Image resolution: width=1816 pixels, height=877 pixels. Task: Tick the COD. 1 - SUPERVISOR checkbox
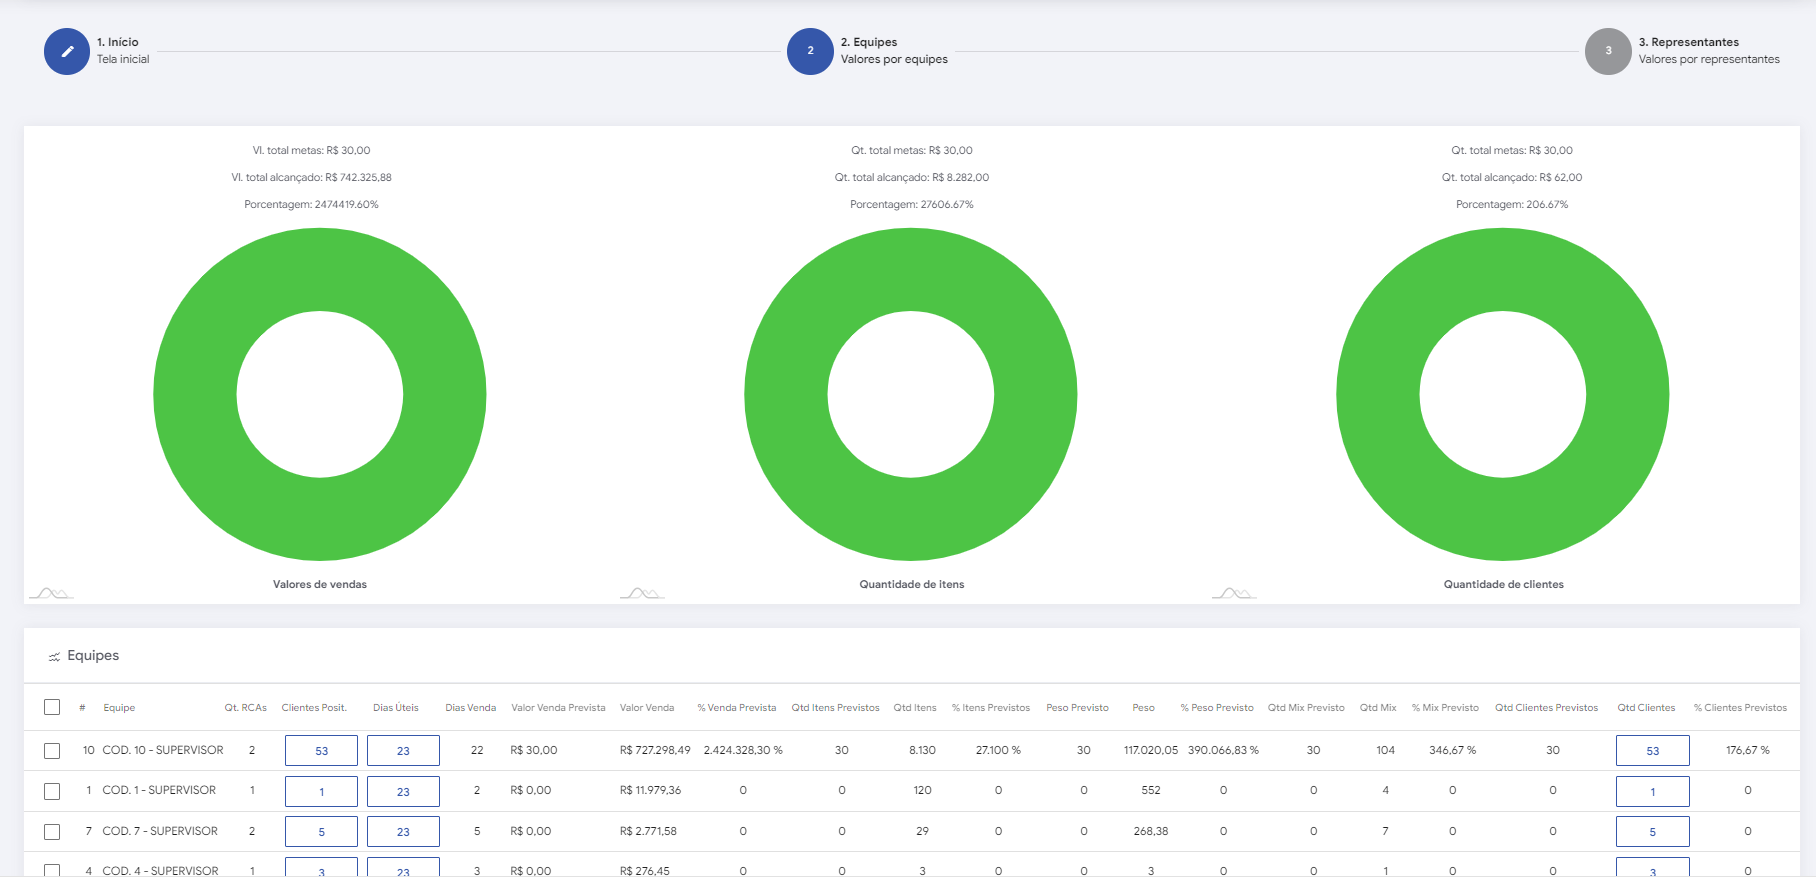(52, 791)
